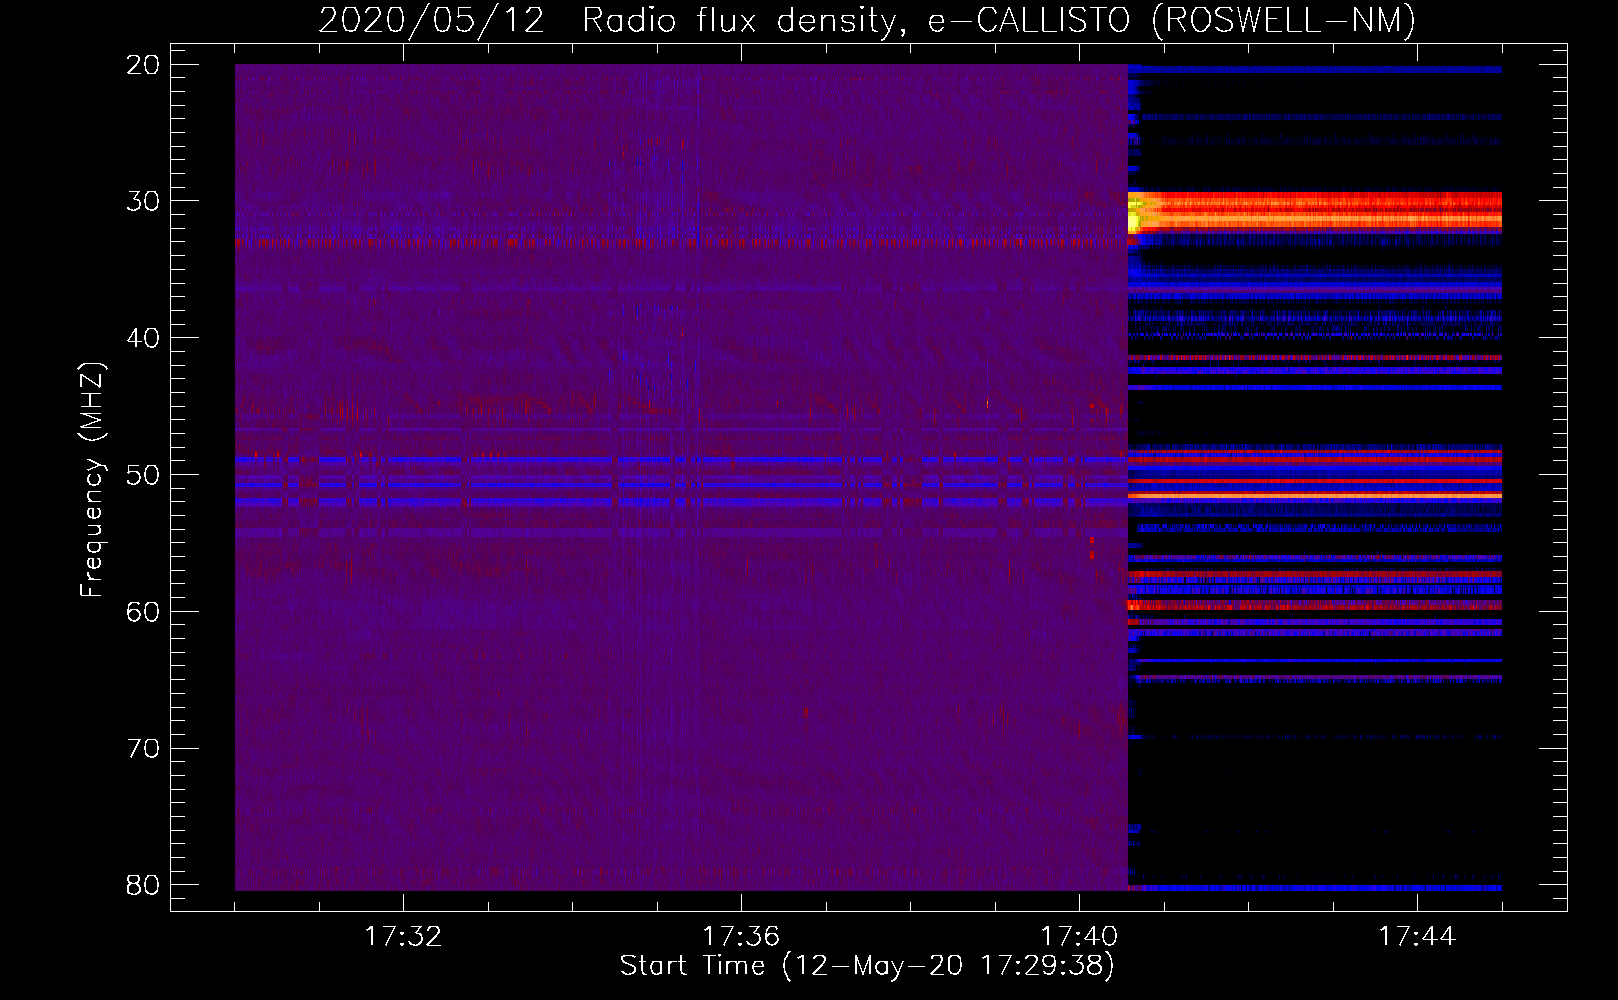Click the 70 MHz frequency tick label
Image resolution: width=1618 pixels, height=1000 pixels.
click(144, 748)
